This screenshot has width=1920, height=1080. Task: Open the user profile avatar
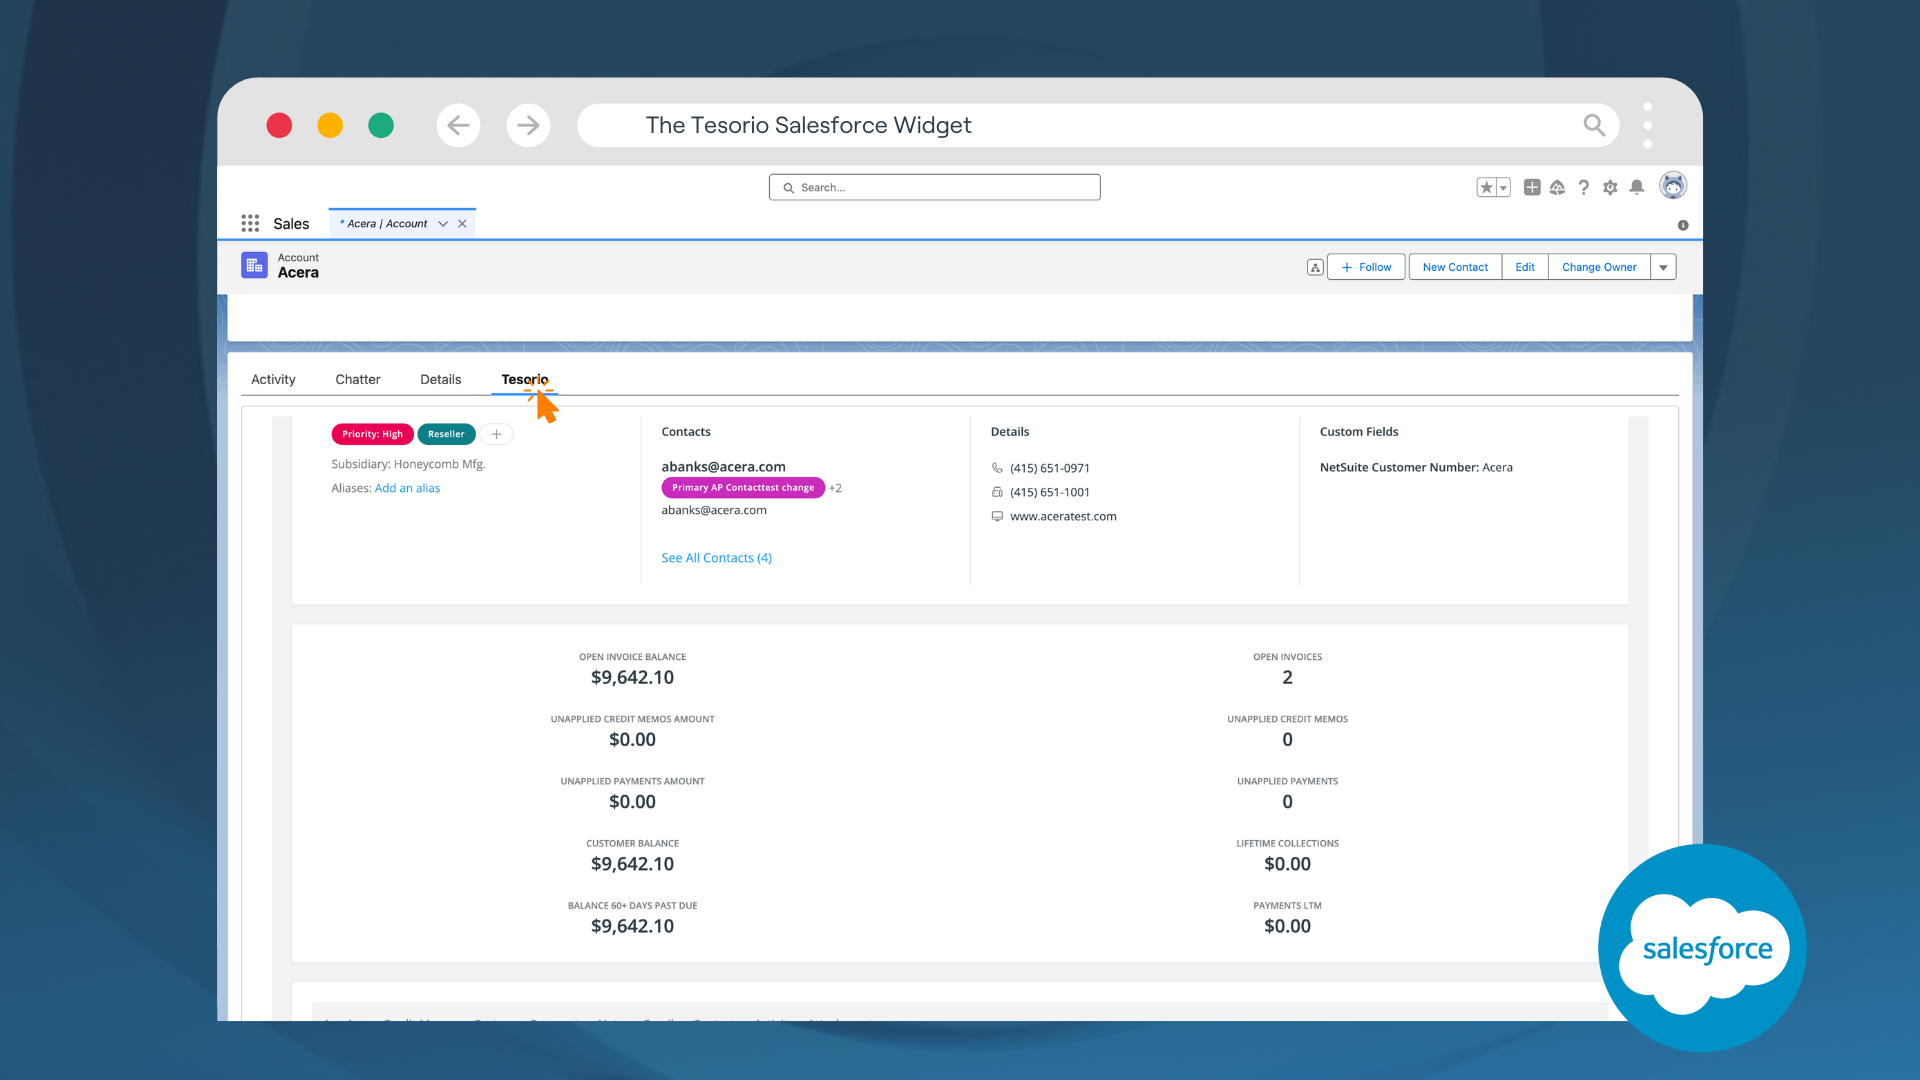[x=1673, y=185]
